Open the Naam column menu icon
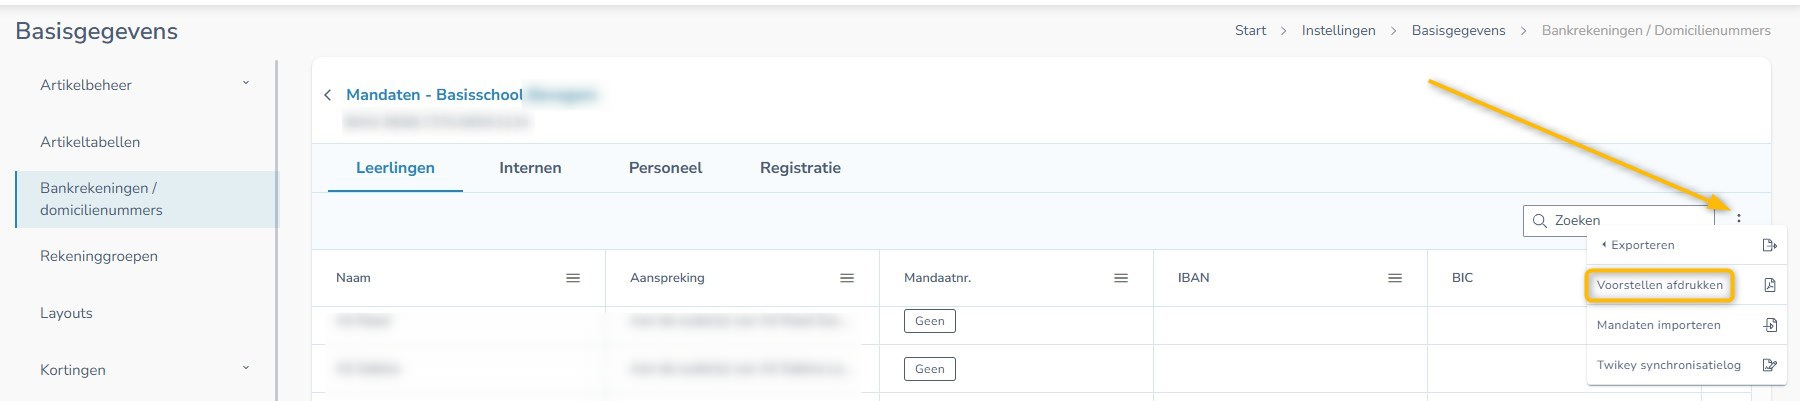 point(573,278)
